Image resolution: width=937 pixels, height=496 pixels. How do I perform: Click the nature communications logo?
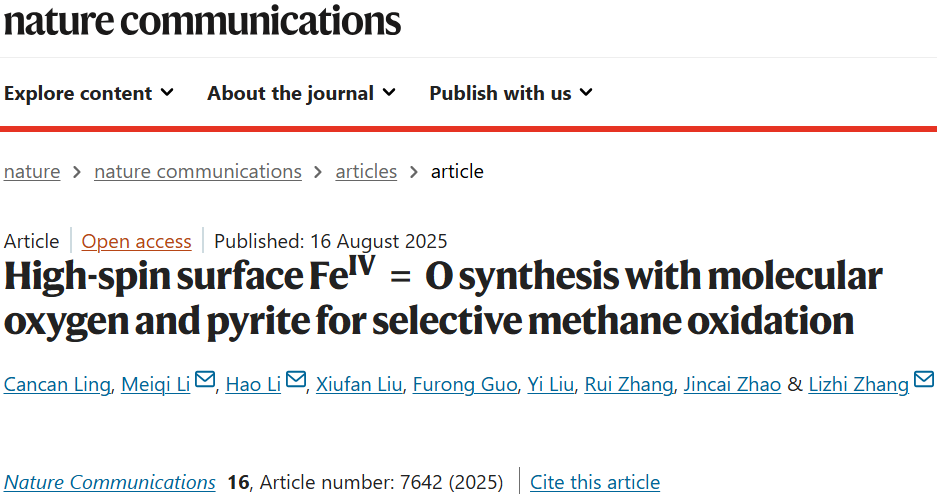click(x=202, y=21)
